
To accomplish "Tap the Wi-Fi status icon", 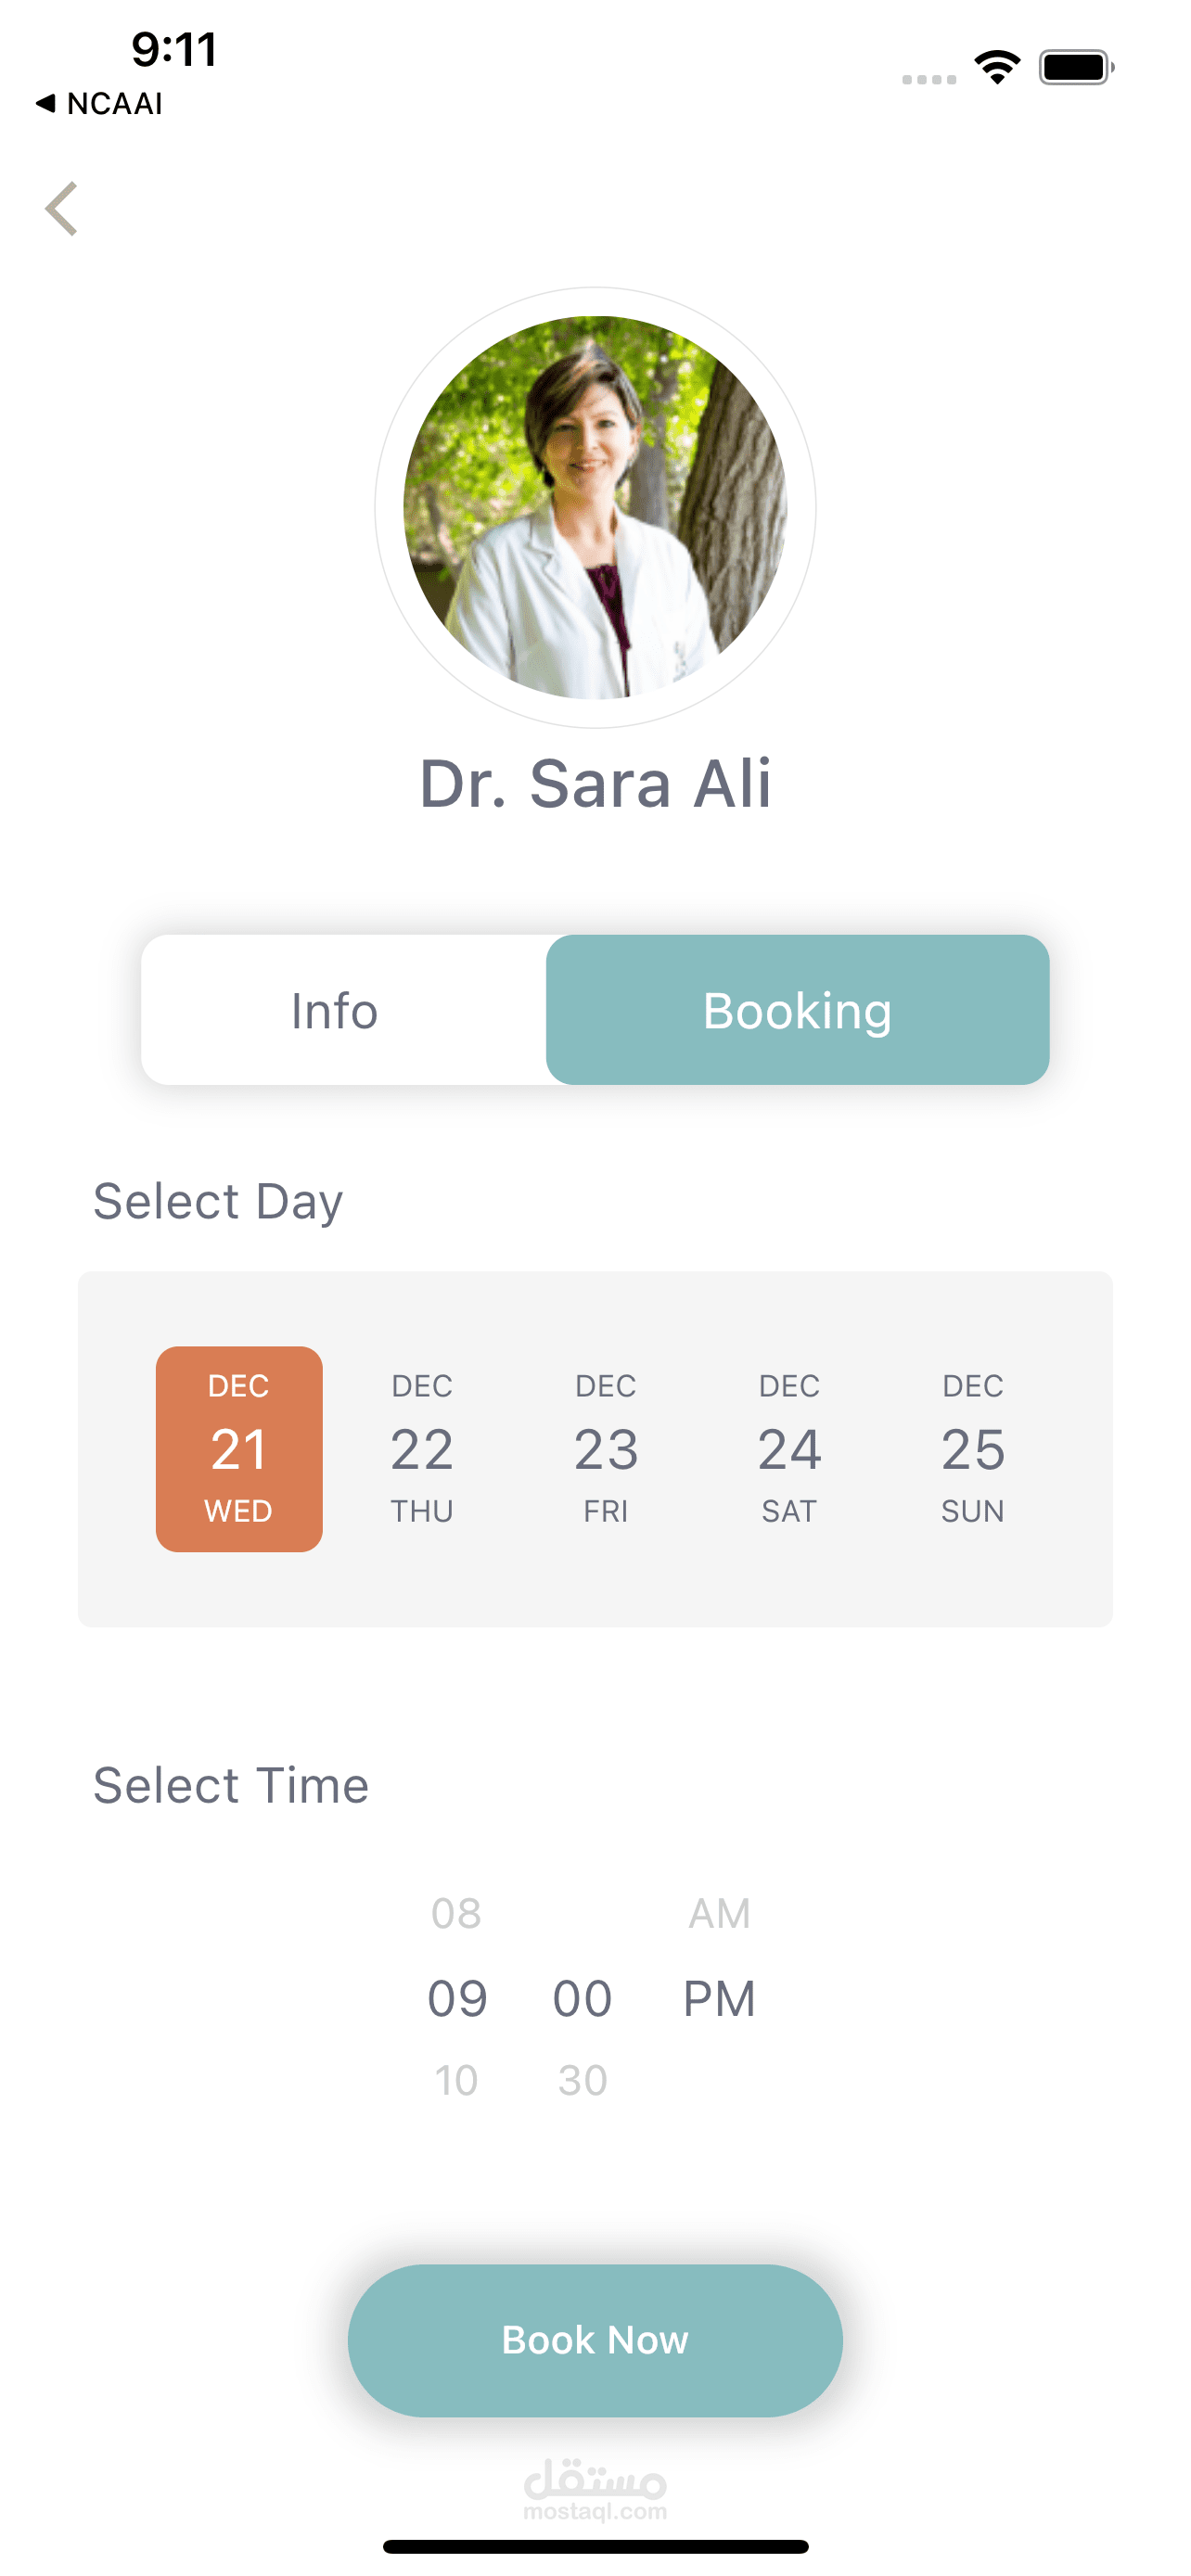I will click(x=997, y=67).
